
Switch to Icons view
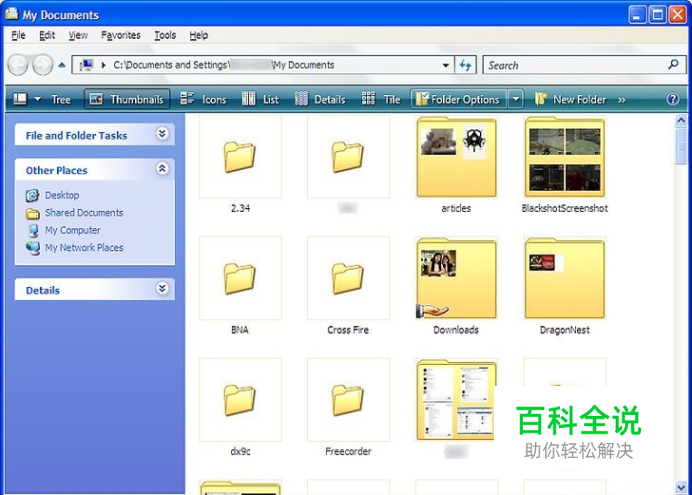(203, 99)
